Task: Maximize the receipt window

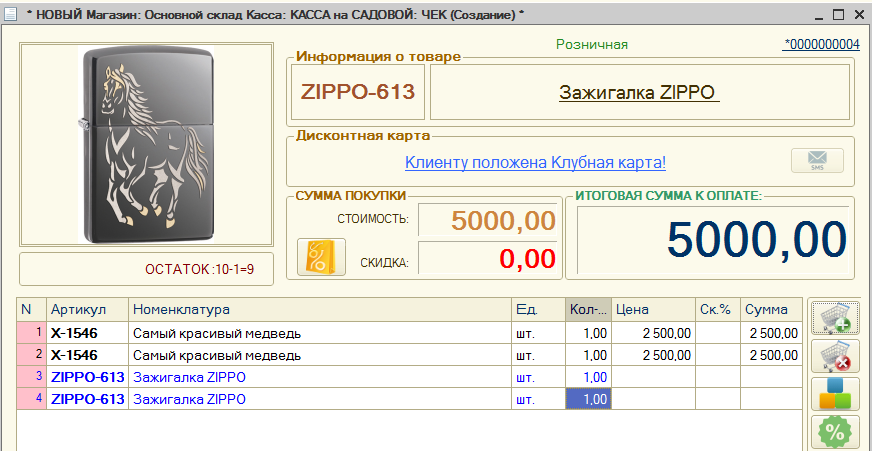Action: point(839,15)
